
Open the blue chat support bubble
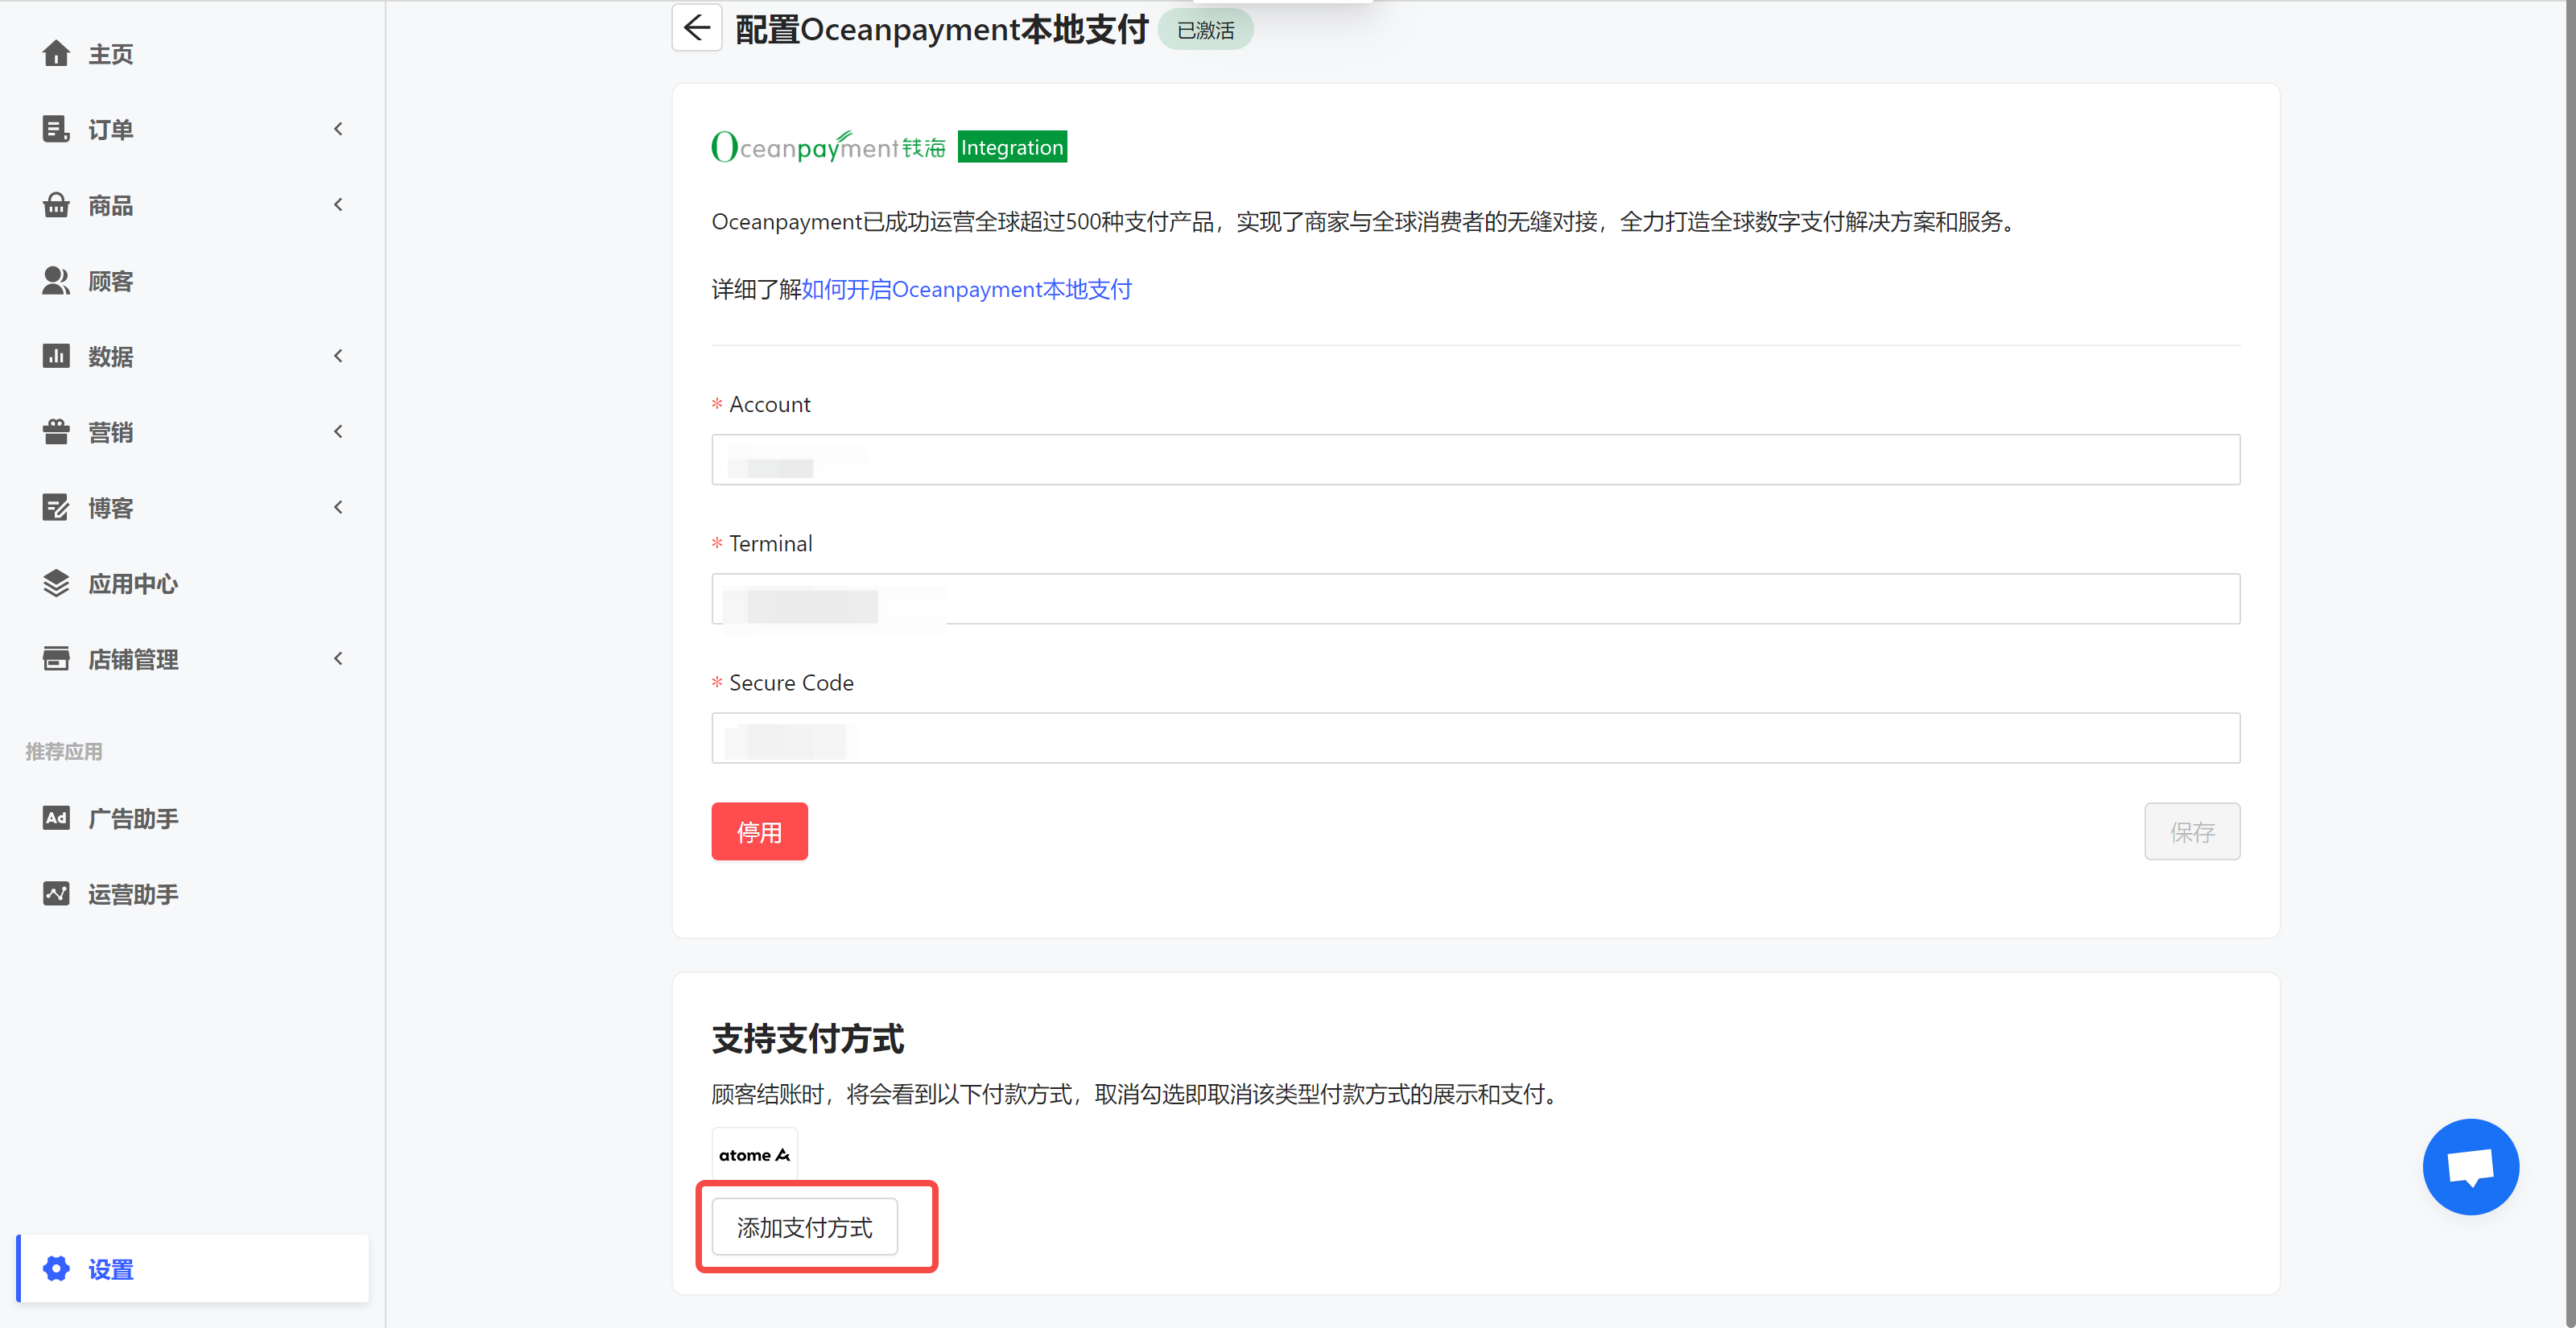tap(2470, 1167)
